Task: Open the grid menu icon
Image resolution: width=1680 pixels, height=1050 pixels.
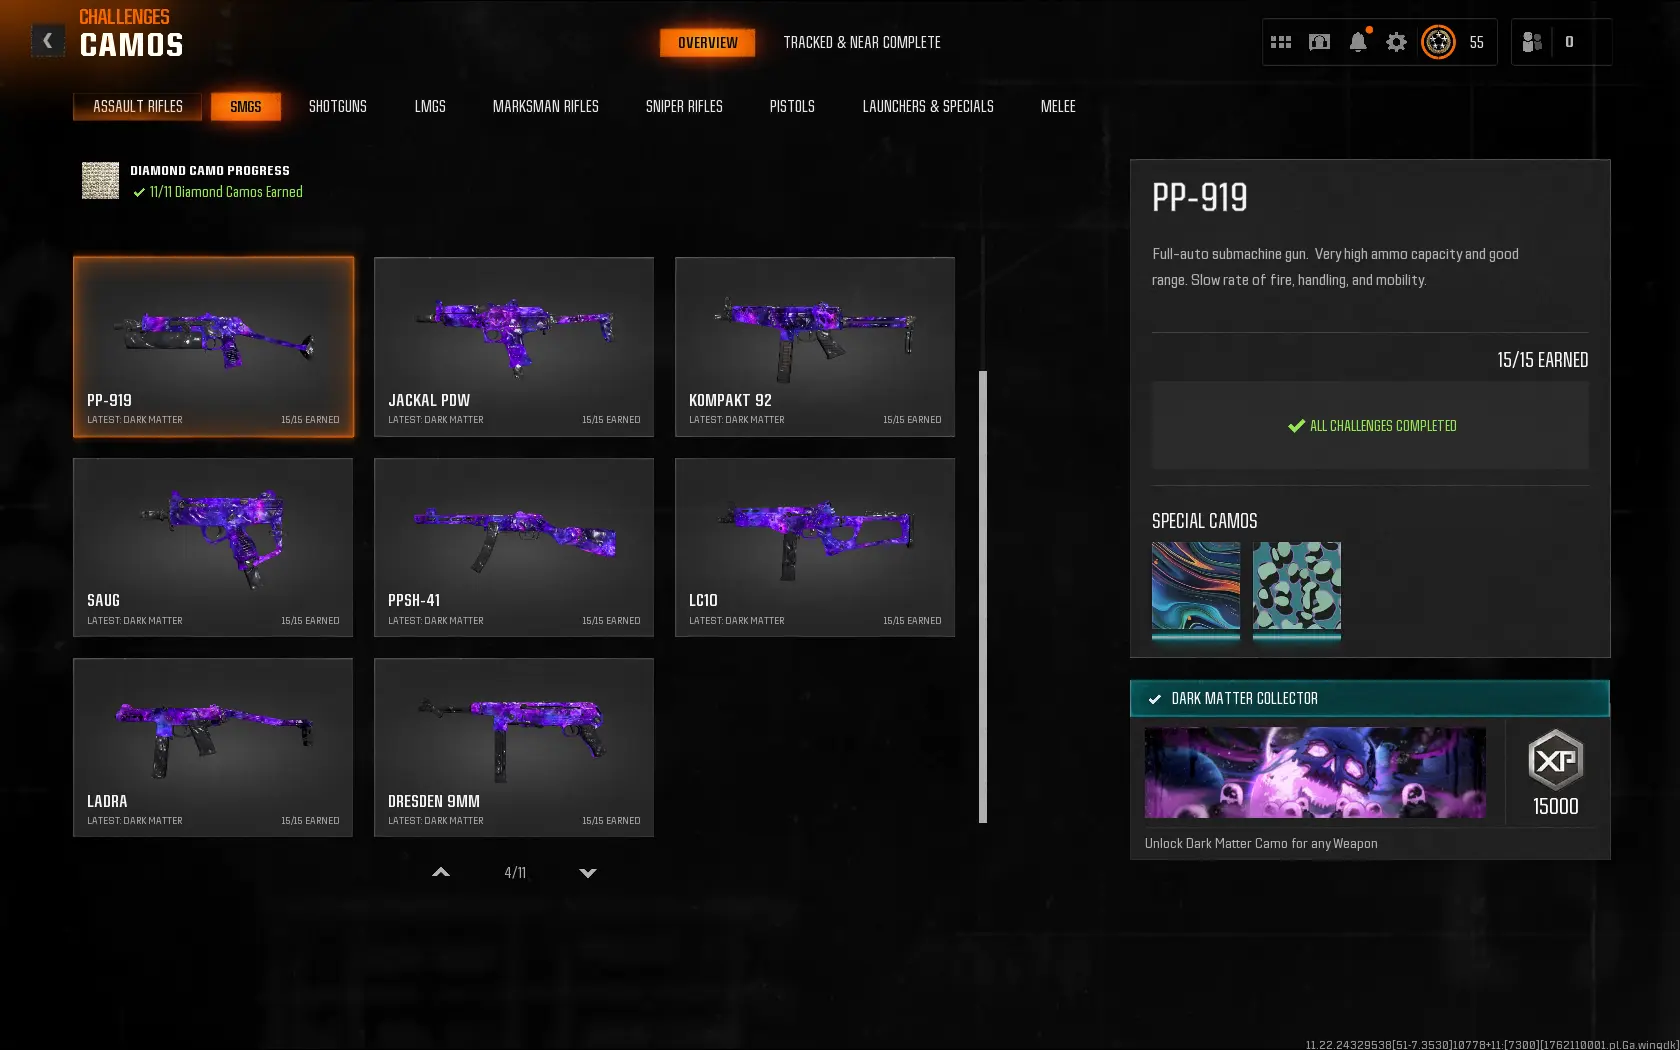Action: click(1281, 42)
